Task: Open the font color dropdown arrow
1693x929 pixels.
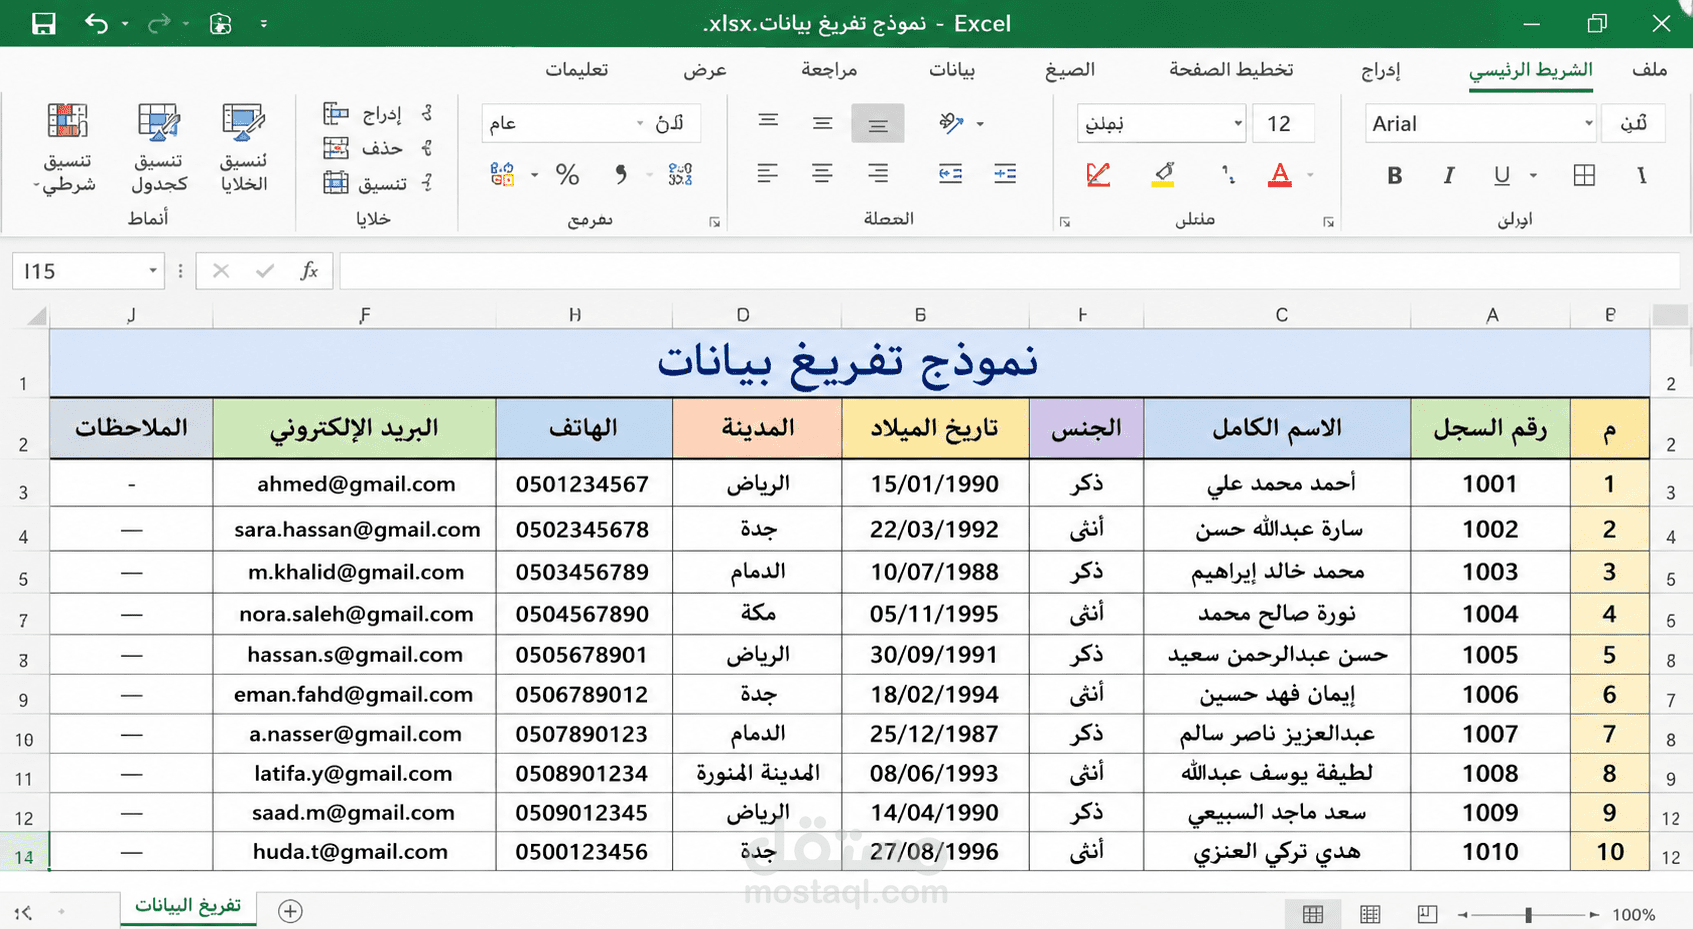Action: (x=1310, y=176)
